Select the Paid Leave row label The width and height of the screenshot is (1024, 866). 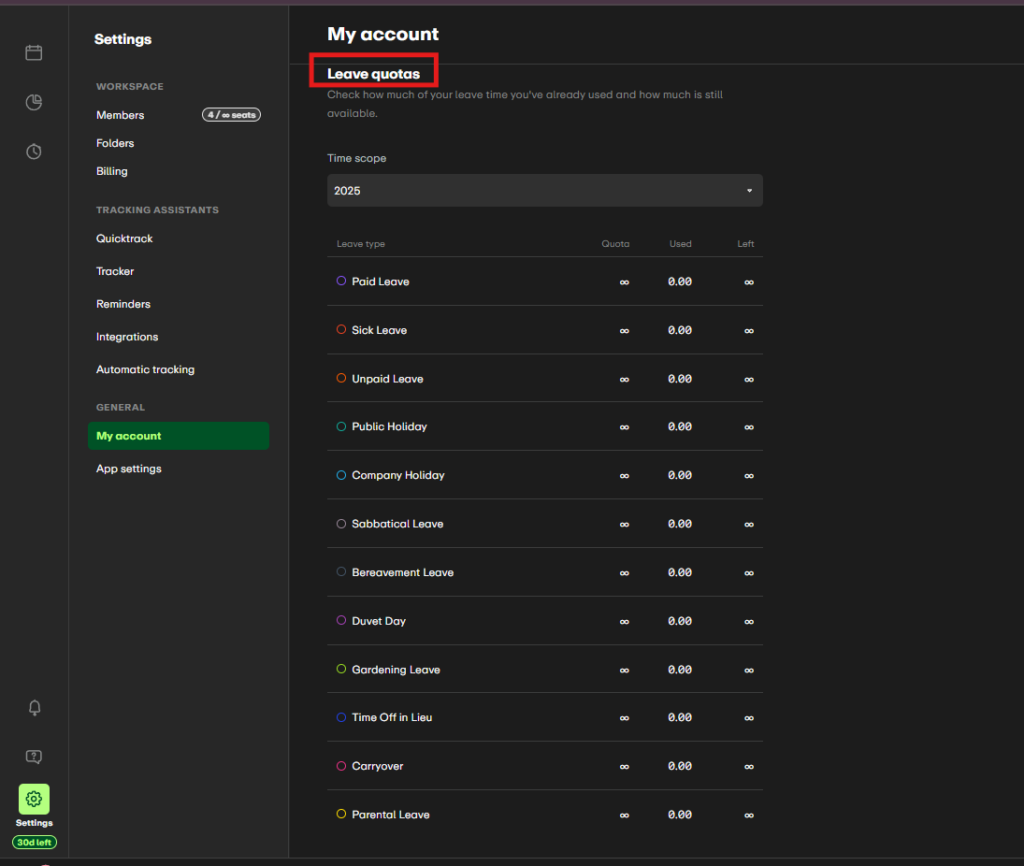[381, 281]
